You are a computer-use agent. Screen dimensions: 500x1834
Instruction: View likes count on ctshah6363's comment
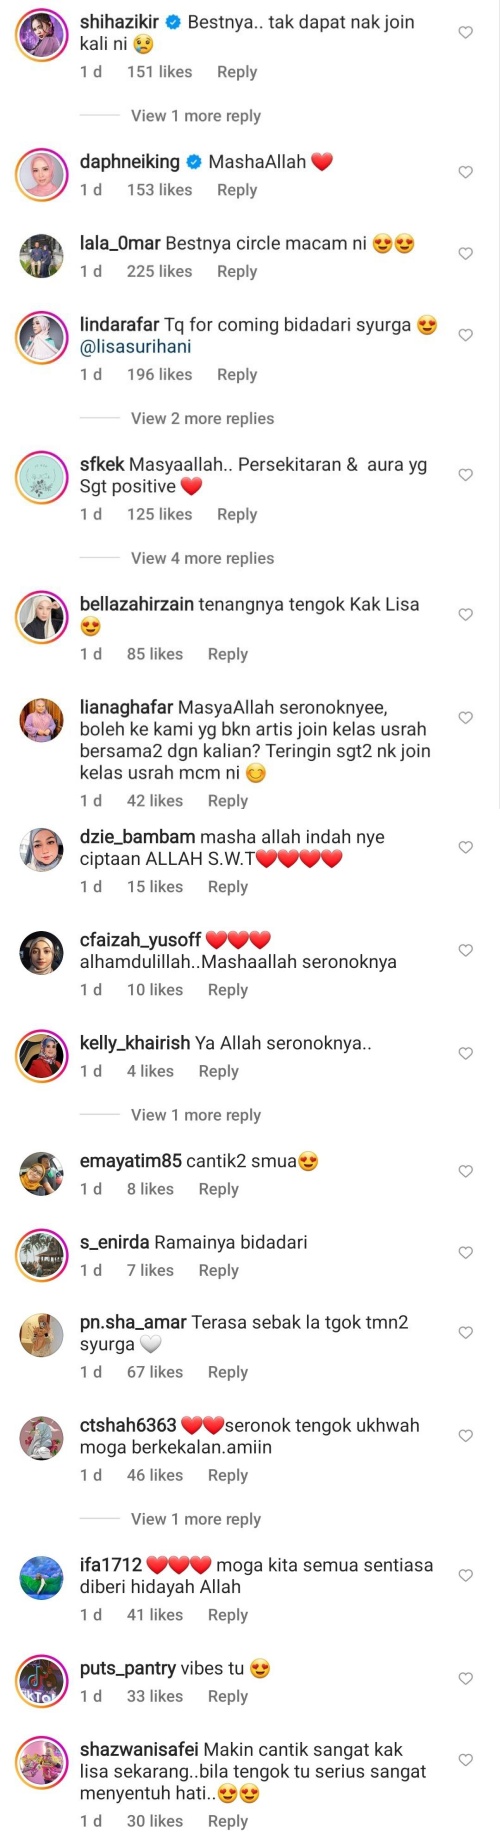pyautogui.click(x=155, y=1476)
